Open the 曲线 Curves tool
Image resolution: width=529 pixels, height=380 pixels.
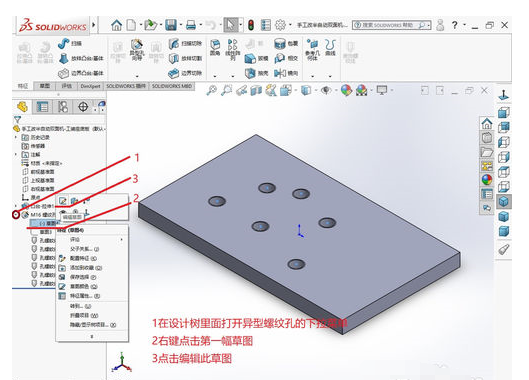pyautogui.click(x=330, y=48)
